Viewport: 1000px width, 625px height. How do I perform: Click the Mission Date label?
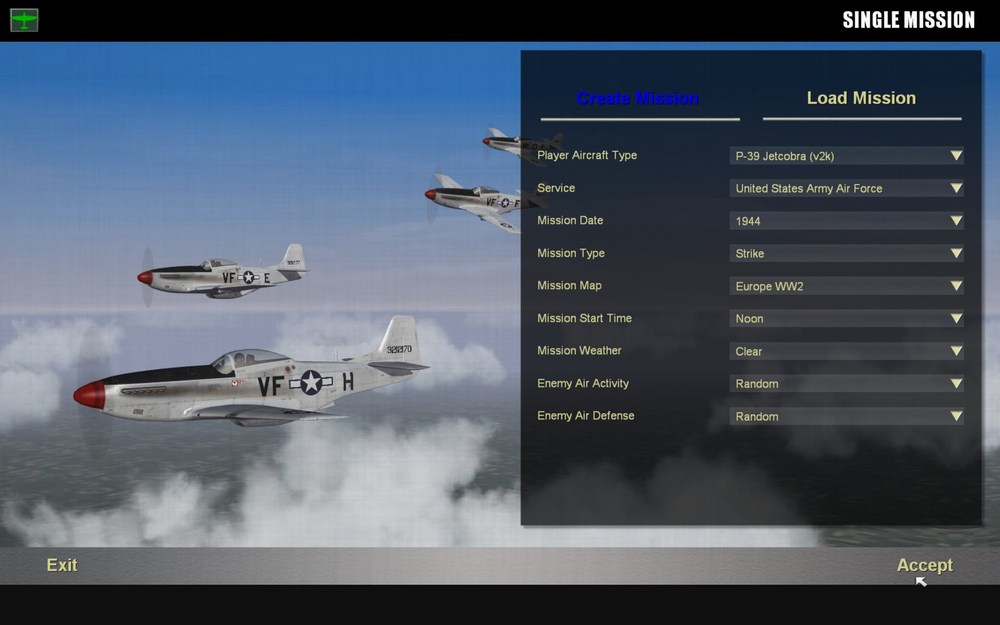pyautogui.click(x=570, y=220)
